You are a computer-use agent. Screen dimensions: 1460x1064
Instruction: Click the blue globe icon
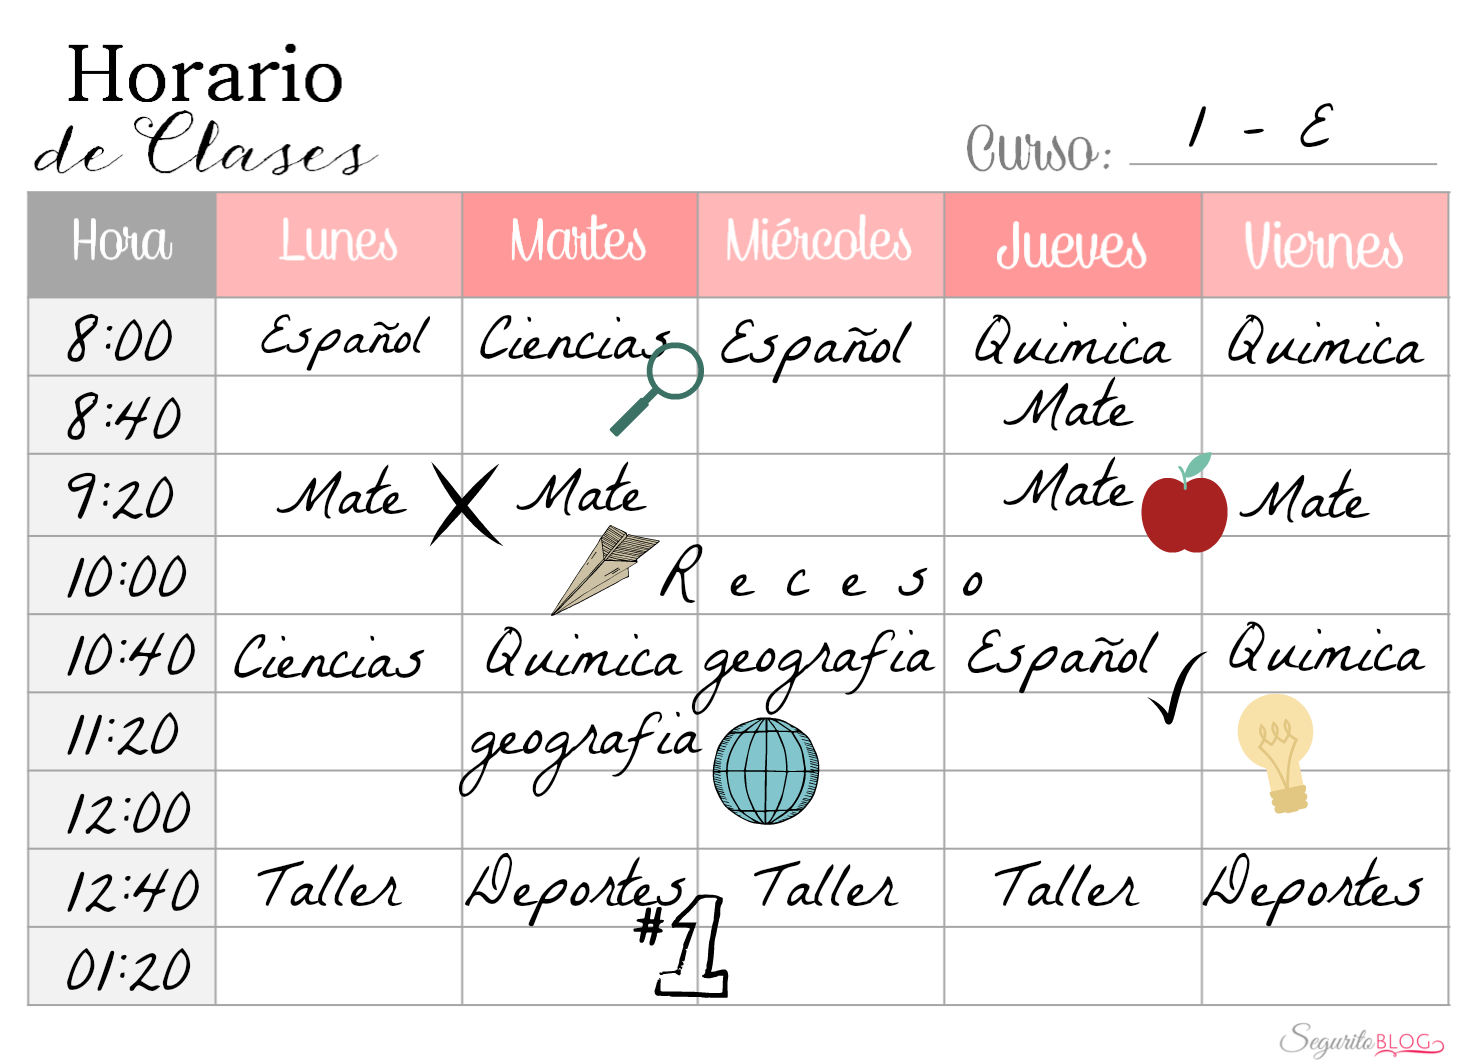pos(766,771)
